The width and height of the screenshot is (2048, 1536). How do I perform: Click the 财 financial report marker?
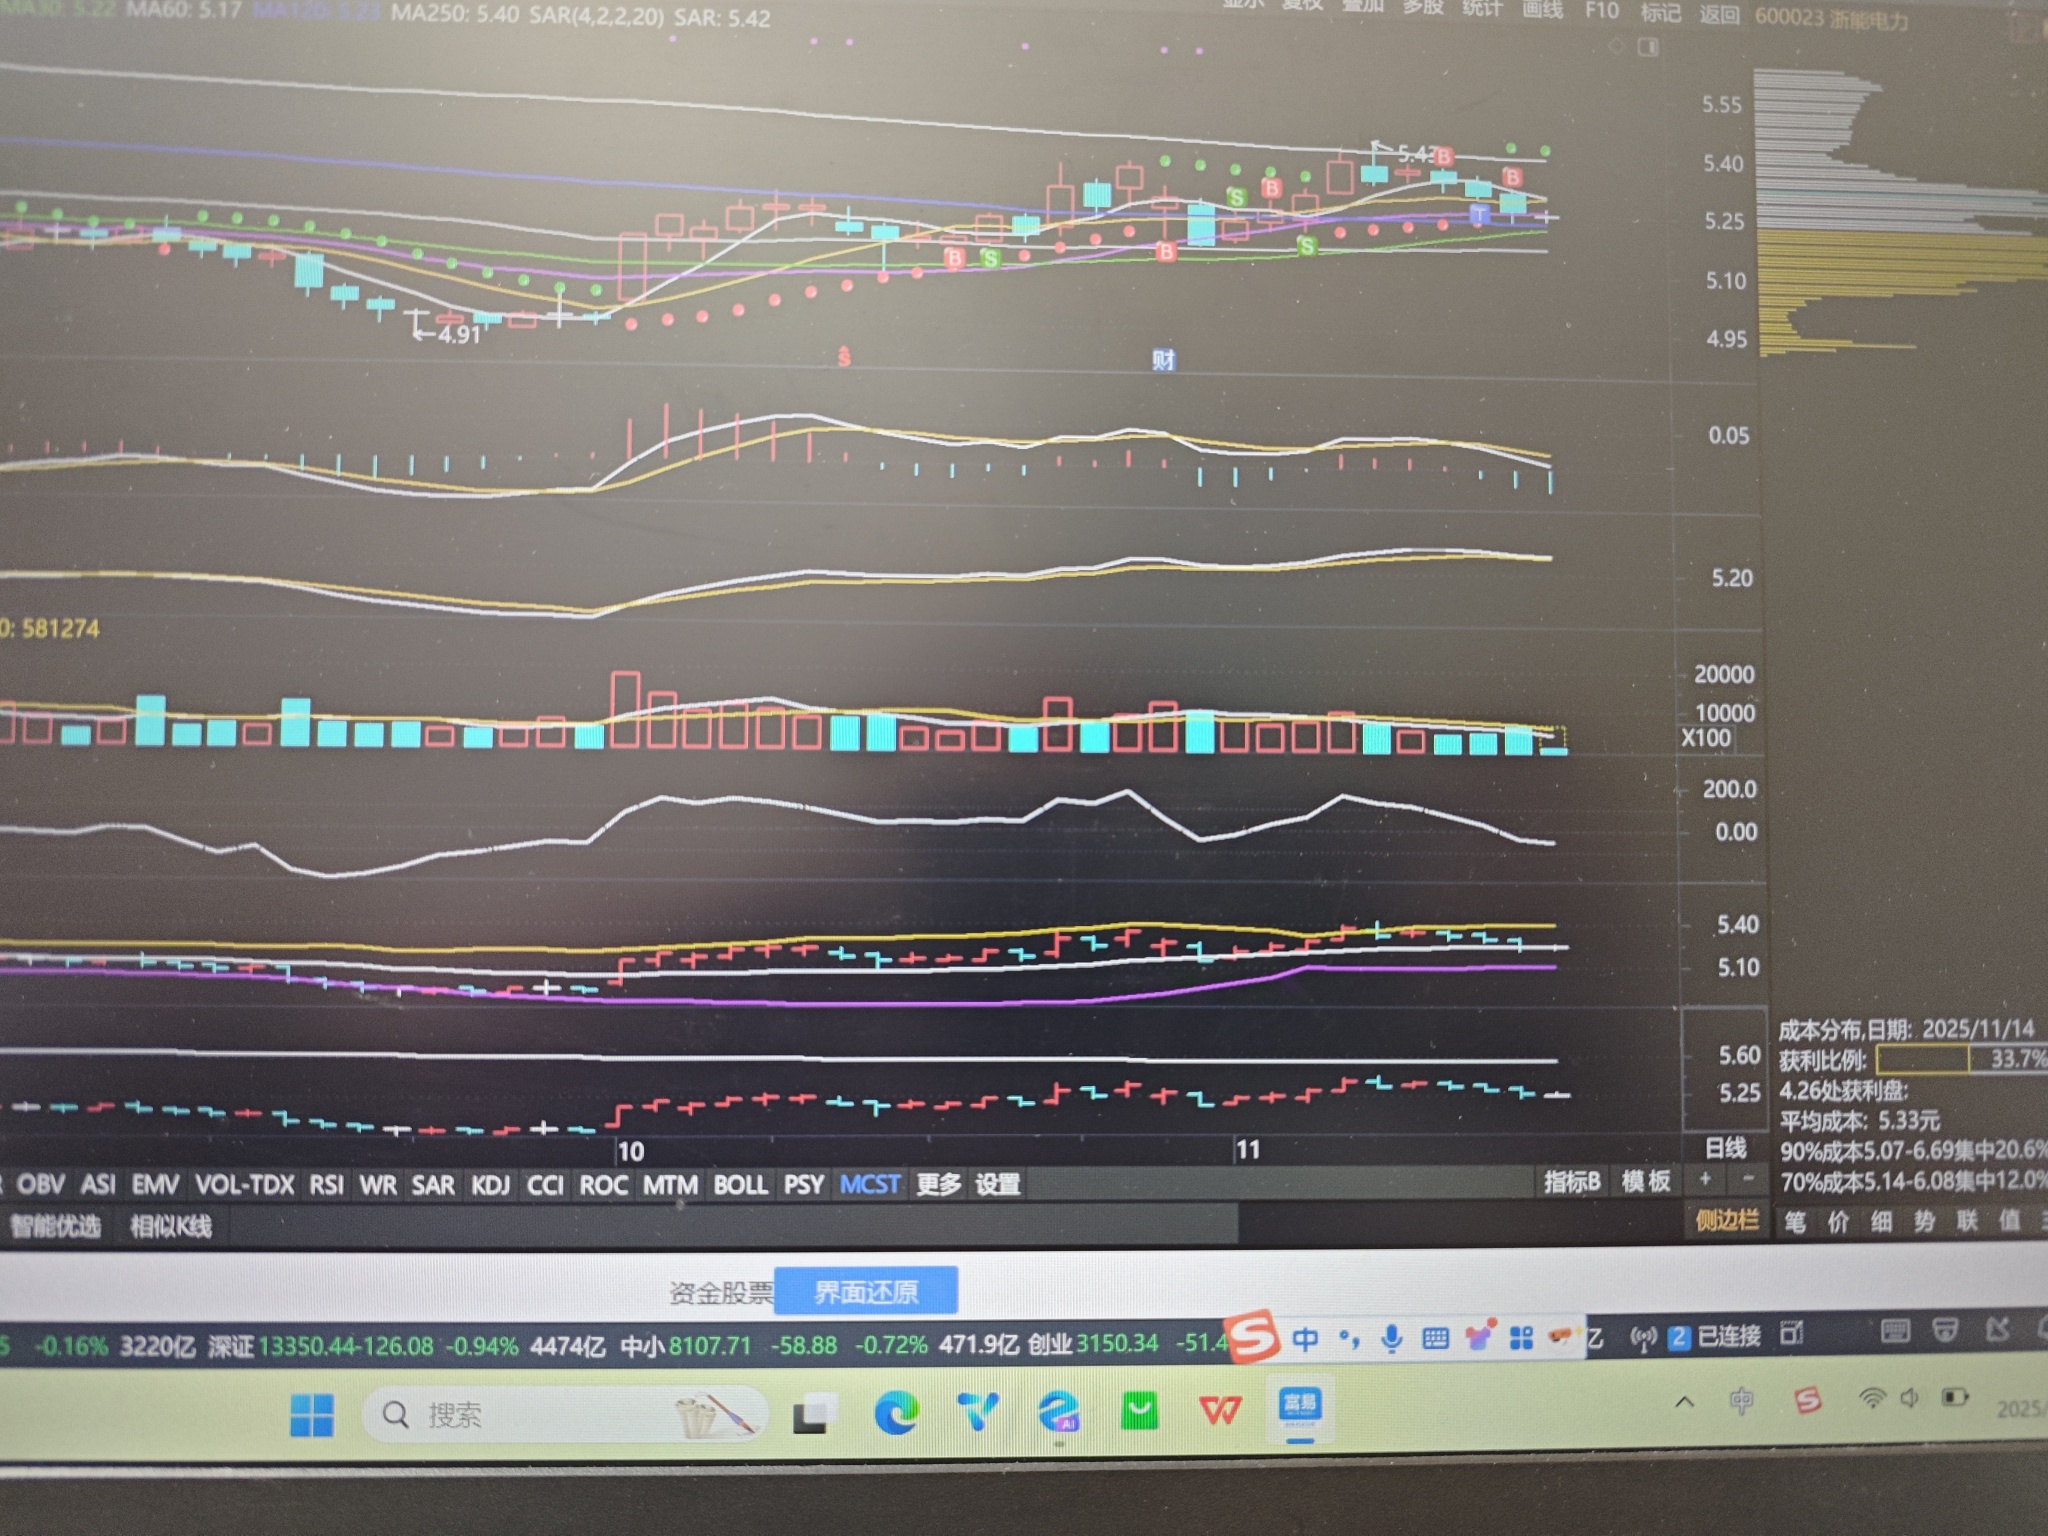click(1163, 360)
